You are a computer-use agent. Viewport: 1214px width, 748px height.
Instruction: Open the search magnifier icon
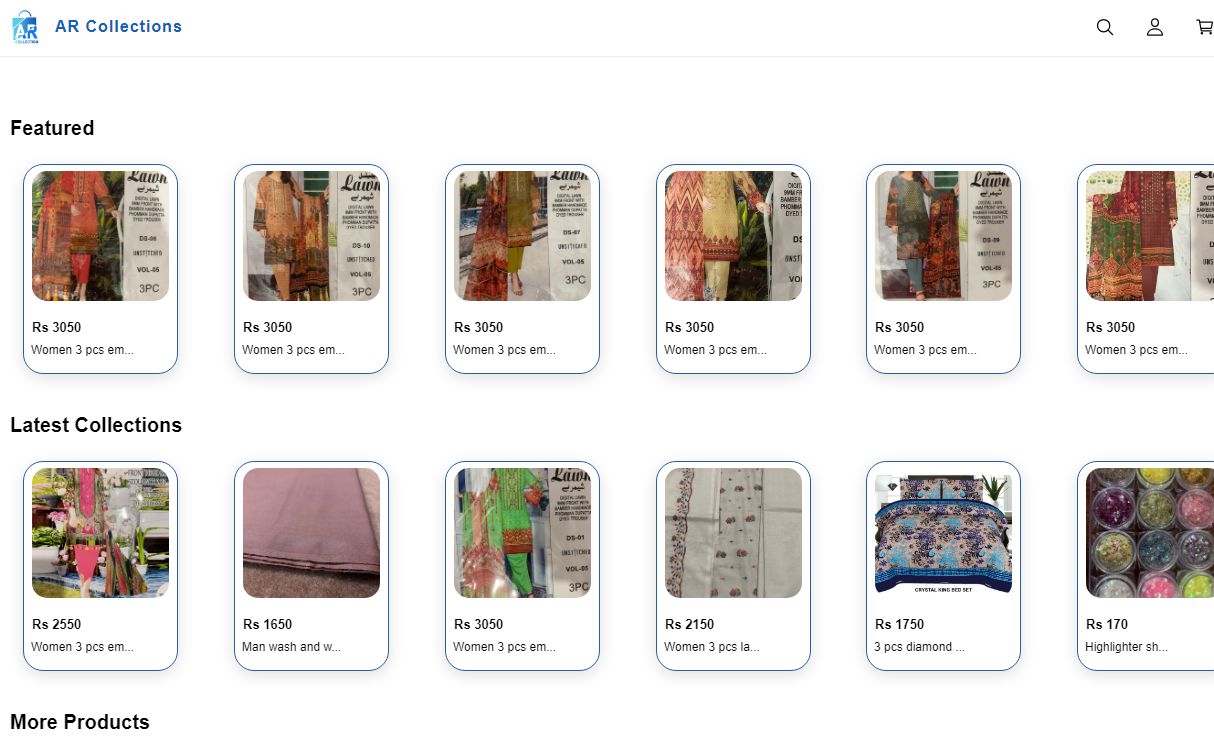coord(1105,27)
